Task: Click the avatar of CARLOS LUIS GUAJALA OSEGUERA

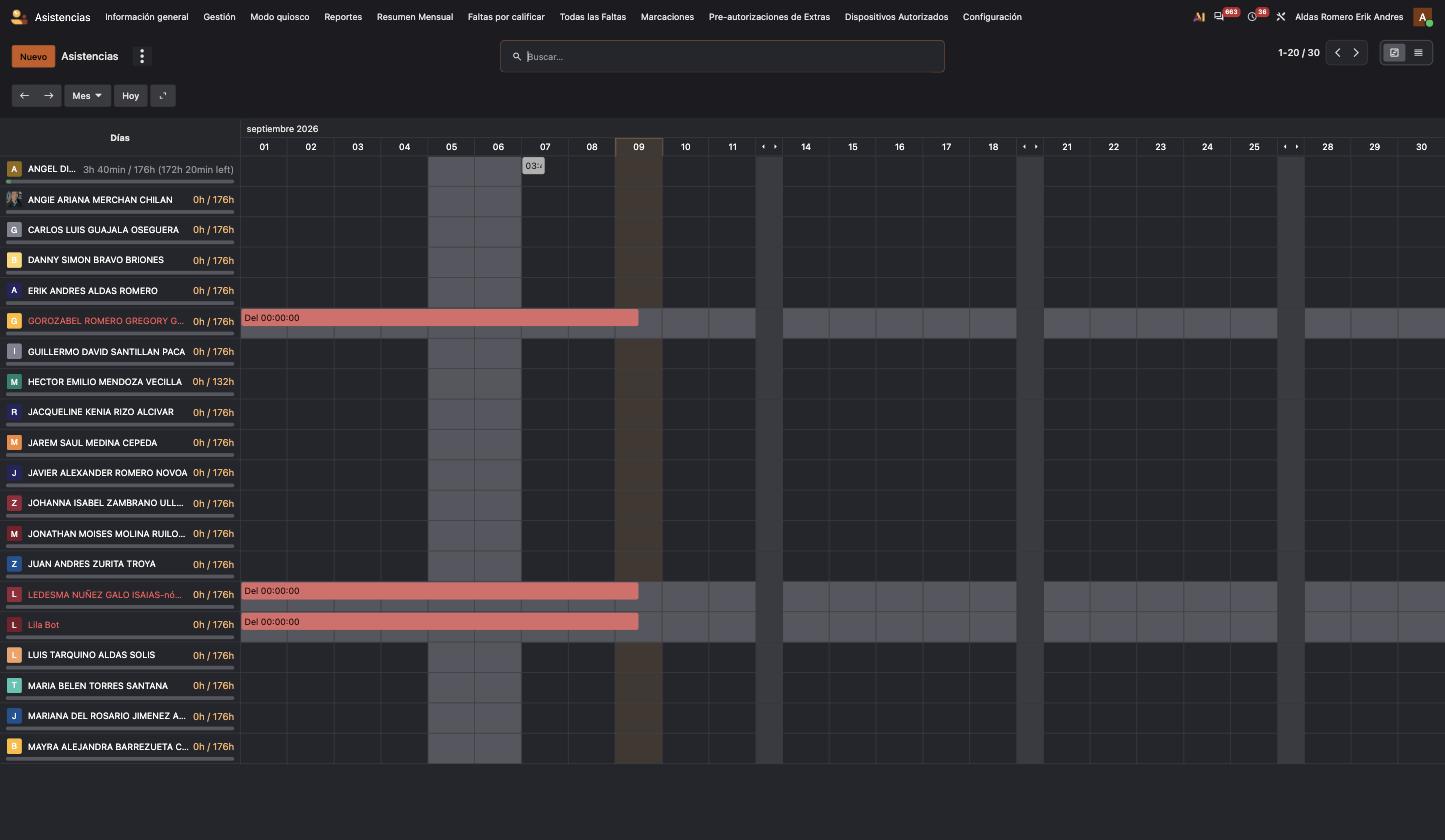Action: (14, 230)
